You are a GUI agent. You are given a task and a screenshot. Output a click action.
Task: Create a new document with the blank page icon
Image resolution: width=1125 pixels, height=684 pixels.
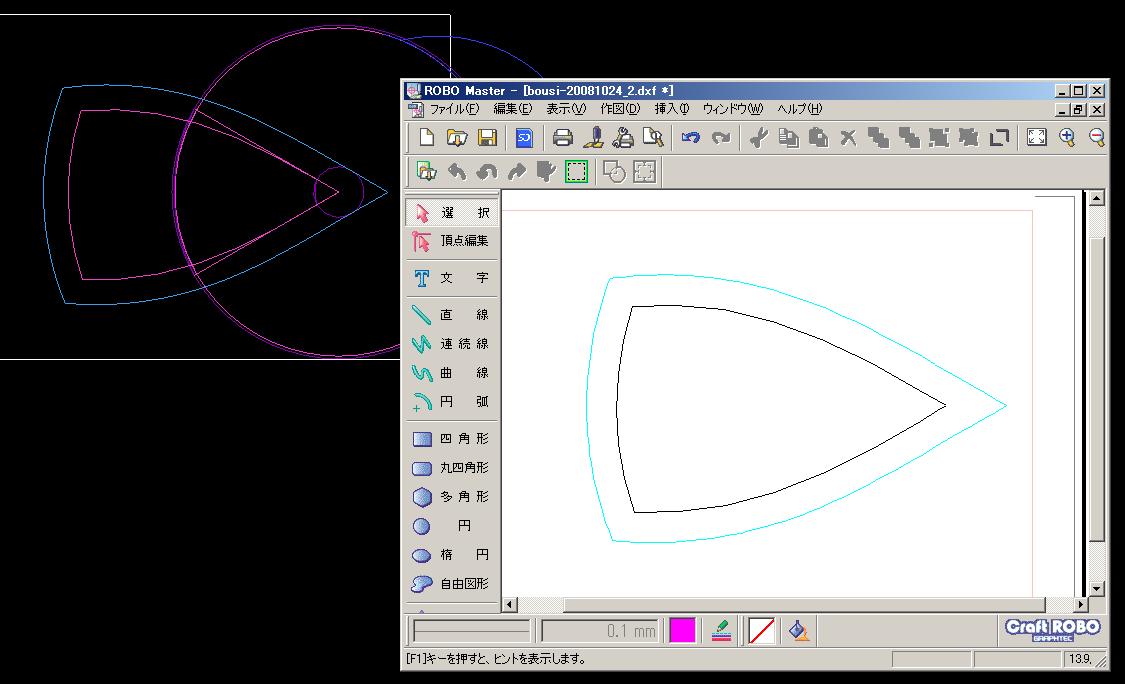pyautogui.click(x=426, y=138)
